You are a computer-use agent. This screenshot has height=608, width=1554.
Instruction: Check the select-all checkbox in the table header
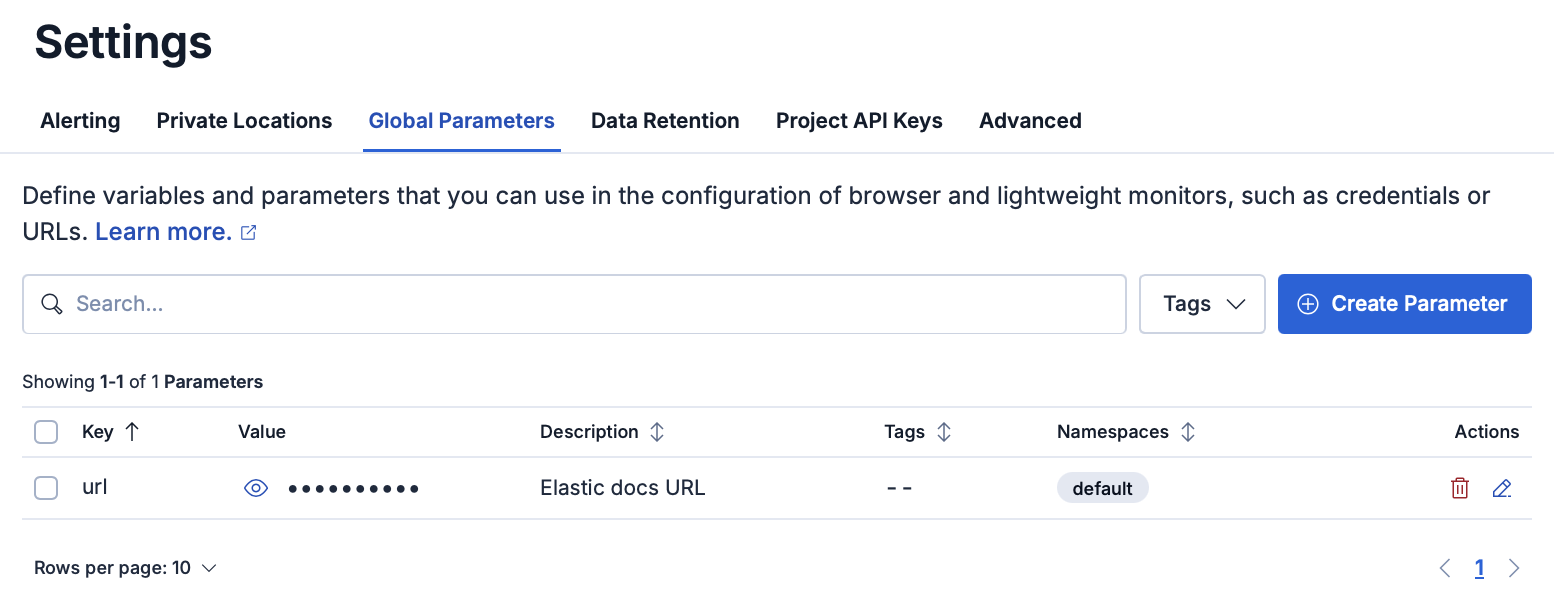tap(46, 431)
